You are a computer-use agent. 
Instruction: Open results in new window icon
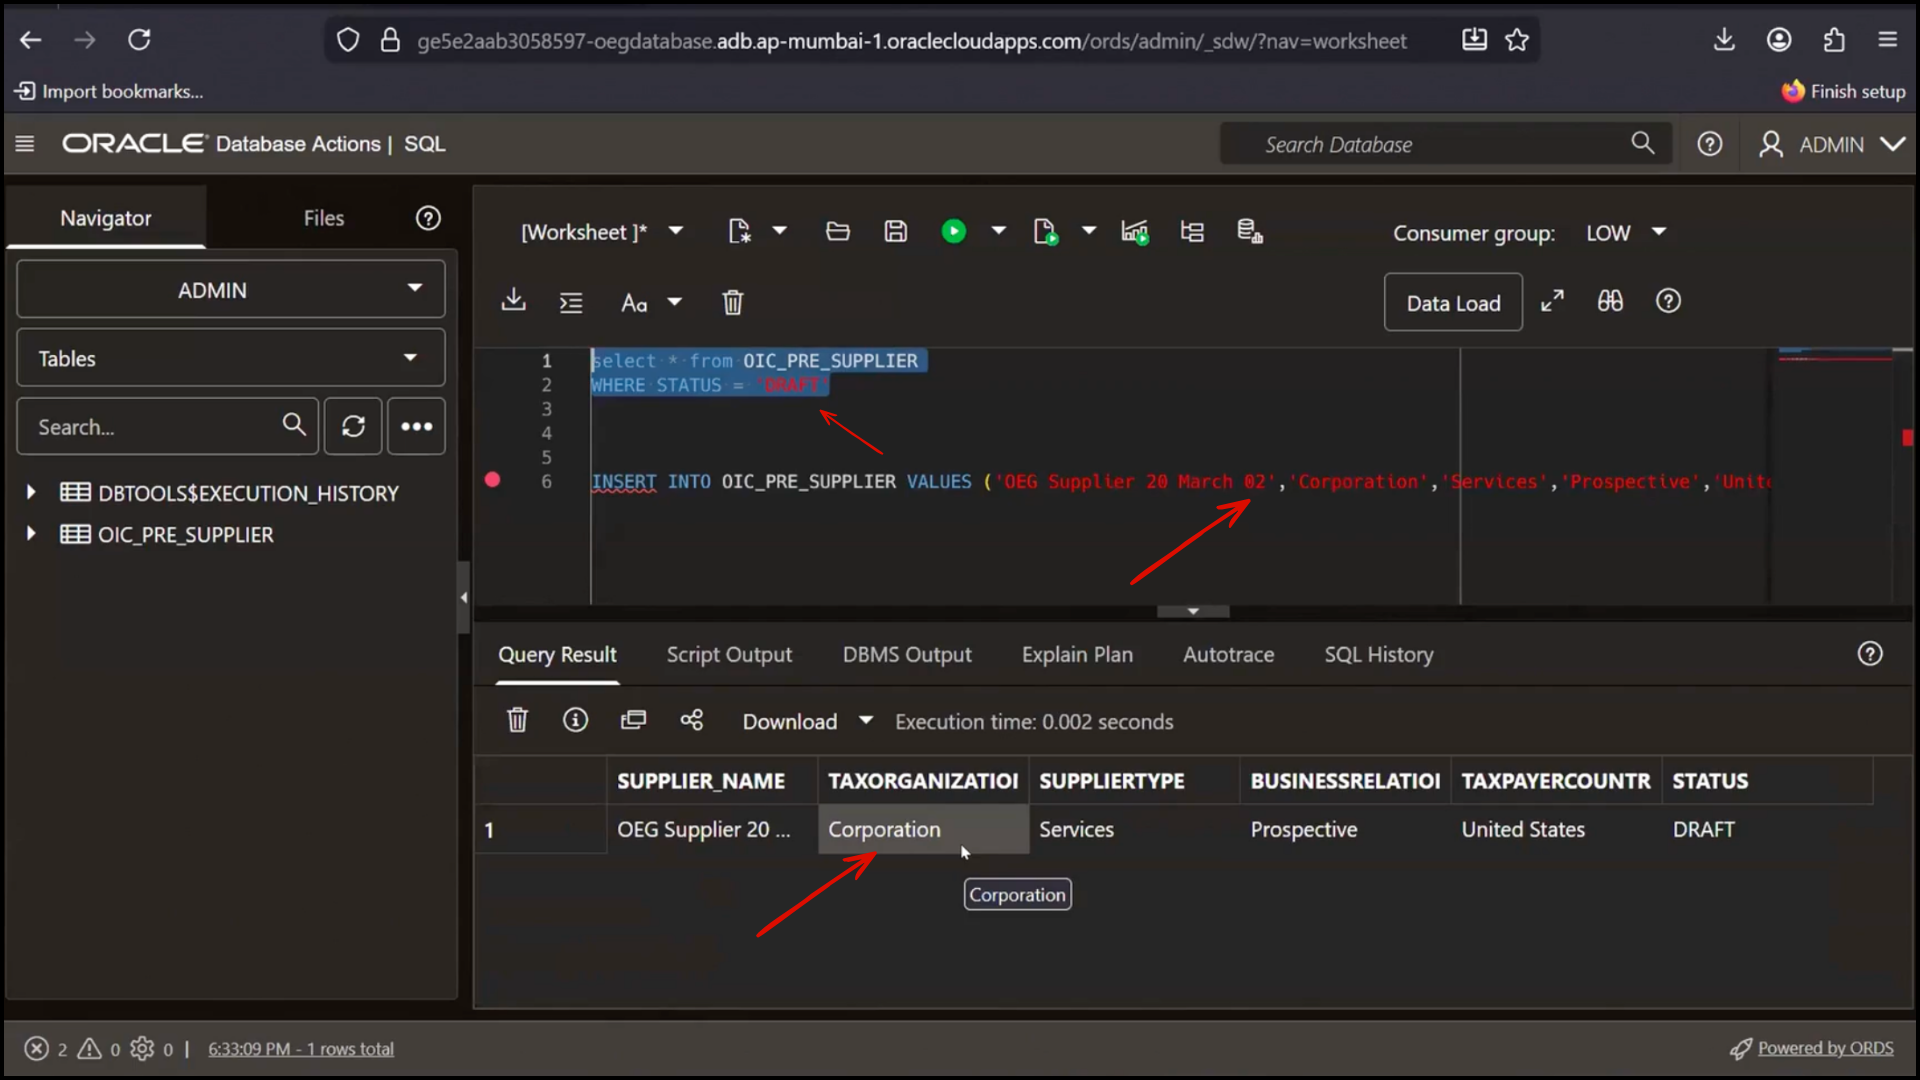[x=633, y=720]
